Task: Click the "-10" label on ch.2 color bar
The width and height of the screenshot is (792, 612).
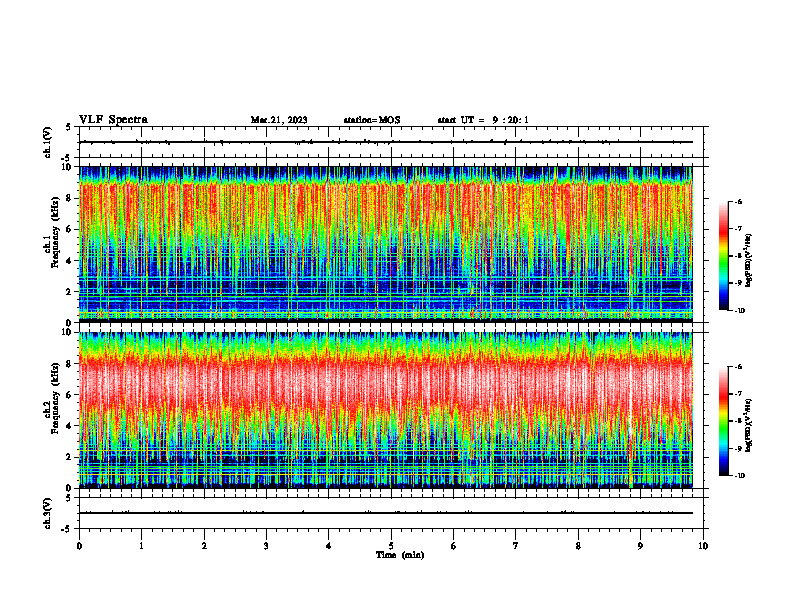Action: (738, 476)
